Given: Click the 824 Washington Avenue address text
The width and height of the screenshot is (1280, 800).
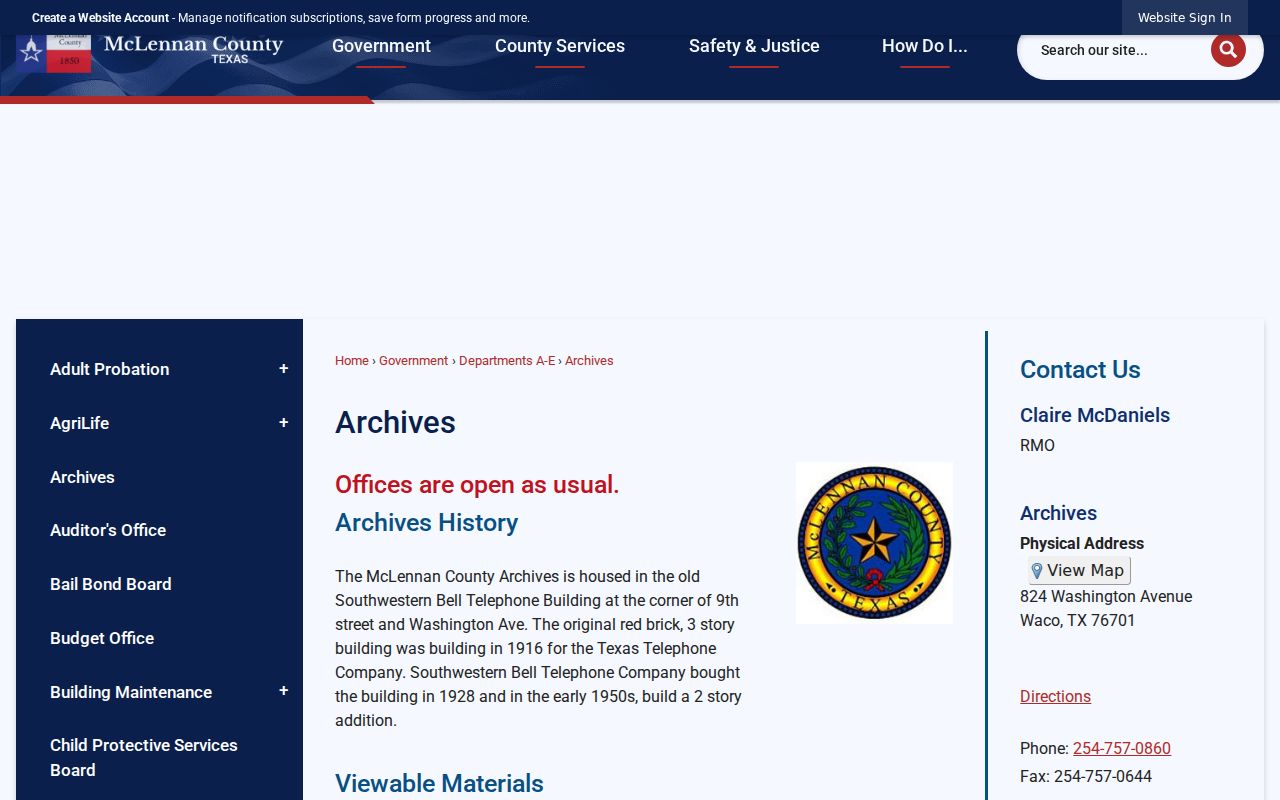Looking at the screenshot, I should (1106, 596).
